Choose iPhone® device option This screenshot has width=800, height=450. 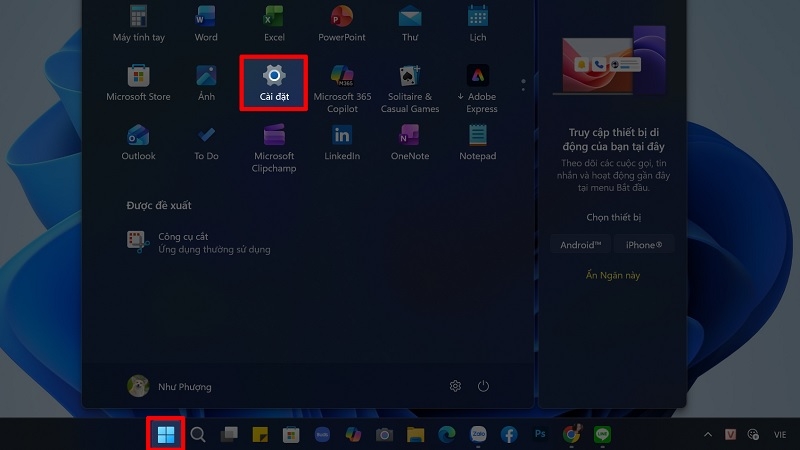click(x=644, y=245)
